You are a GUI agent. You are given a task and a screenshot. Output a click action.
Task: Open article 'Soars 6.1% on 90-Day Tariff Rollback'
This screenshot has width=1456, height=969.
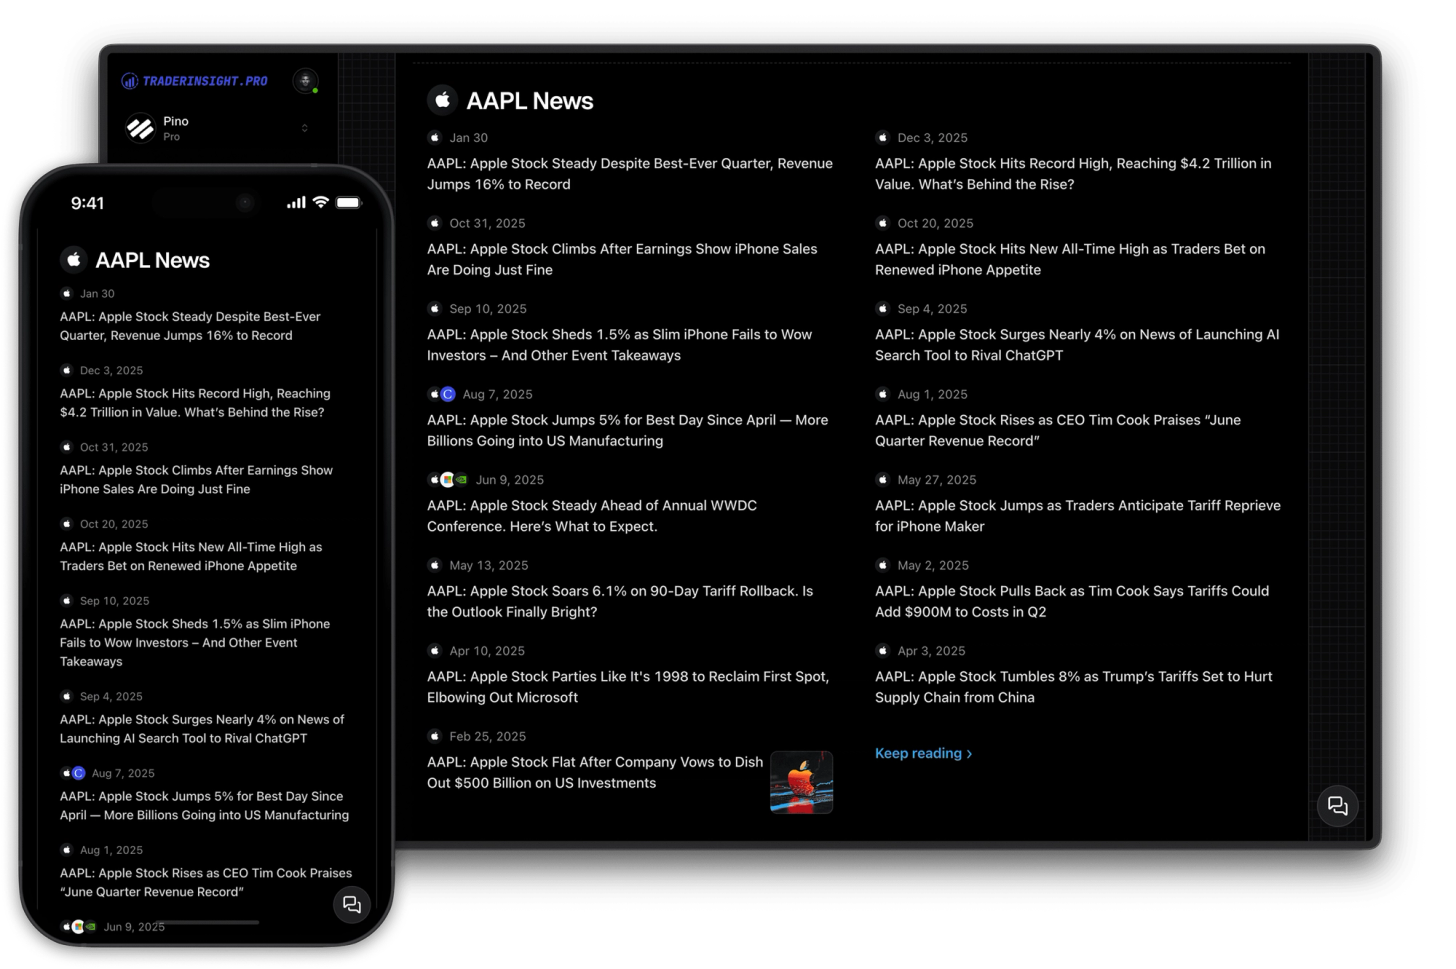tap(620, 601)
